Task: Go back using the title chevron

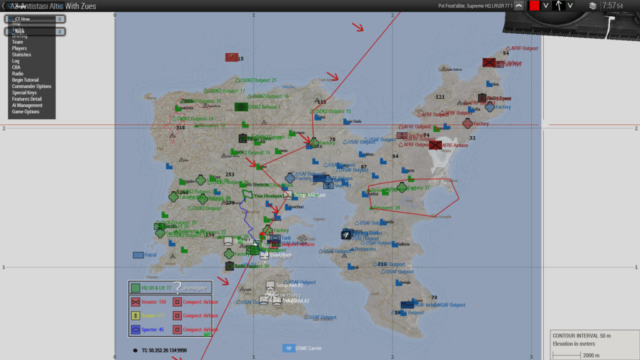Action: click(4, 6)
